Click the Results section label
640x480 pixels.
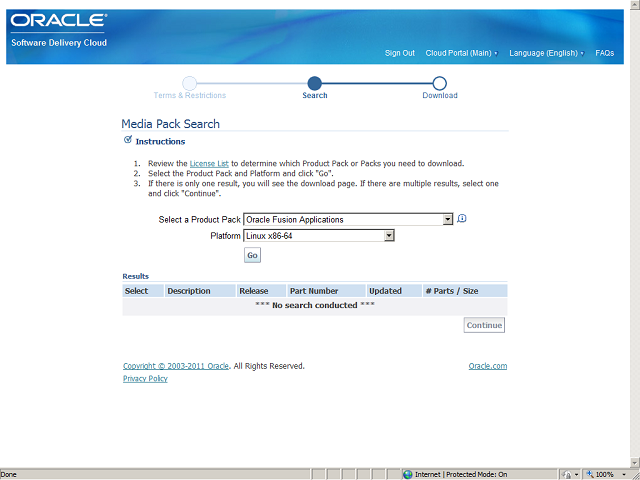(x=136, y=276)
